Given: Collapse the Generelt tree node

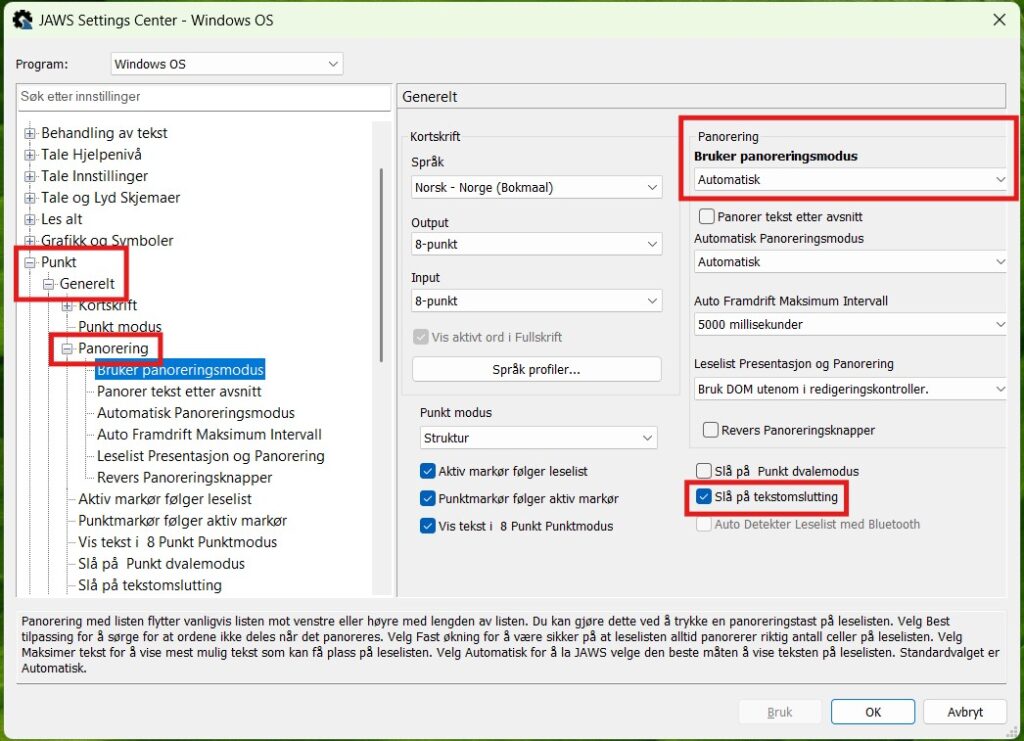Looking at the screenshot, I should click(48, 284).
